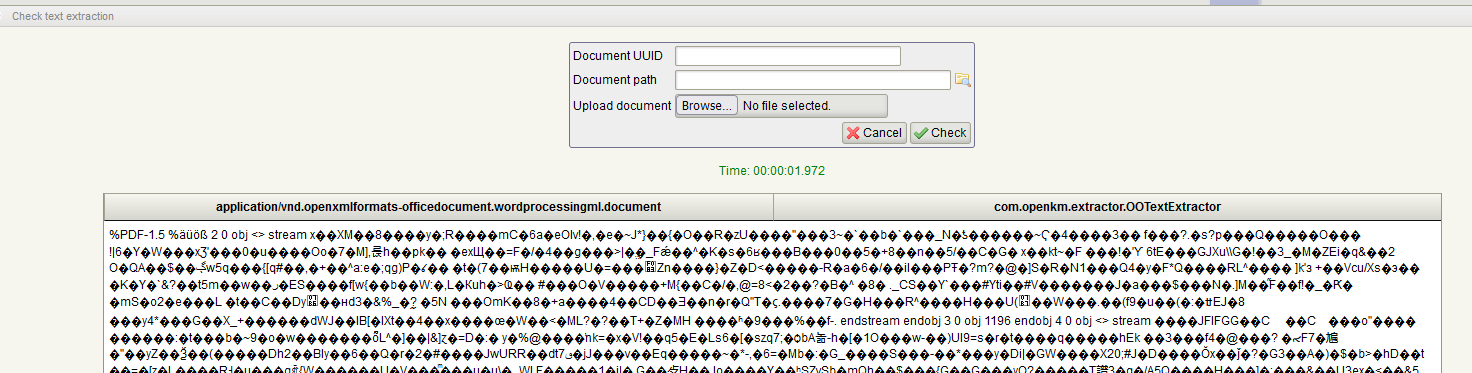Viewport: 1472px width, 373px height.
Task: Click the Check button
Action: (940, 133)
